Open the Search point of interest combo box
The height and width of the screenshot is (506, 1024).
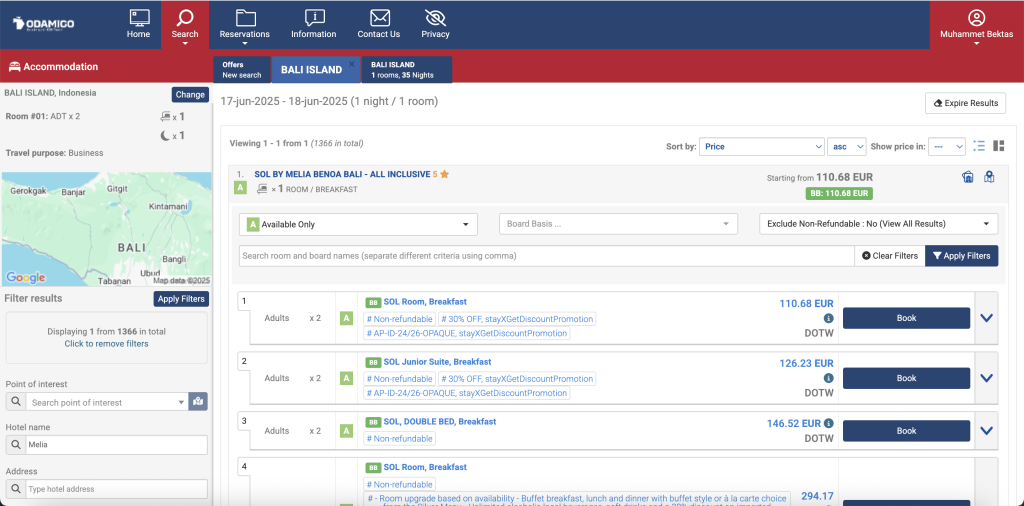click(x=107, y=402)
